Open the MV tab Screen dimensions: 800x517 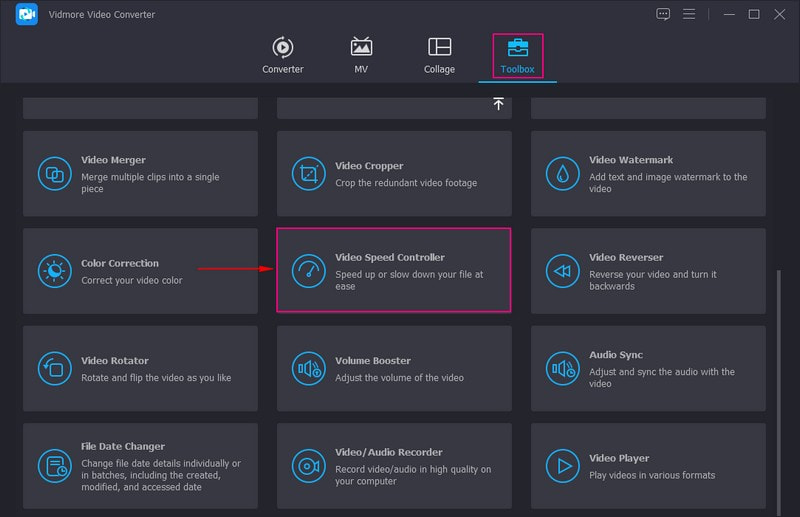[361, 56]
